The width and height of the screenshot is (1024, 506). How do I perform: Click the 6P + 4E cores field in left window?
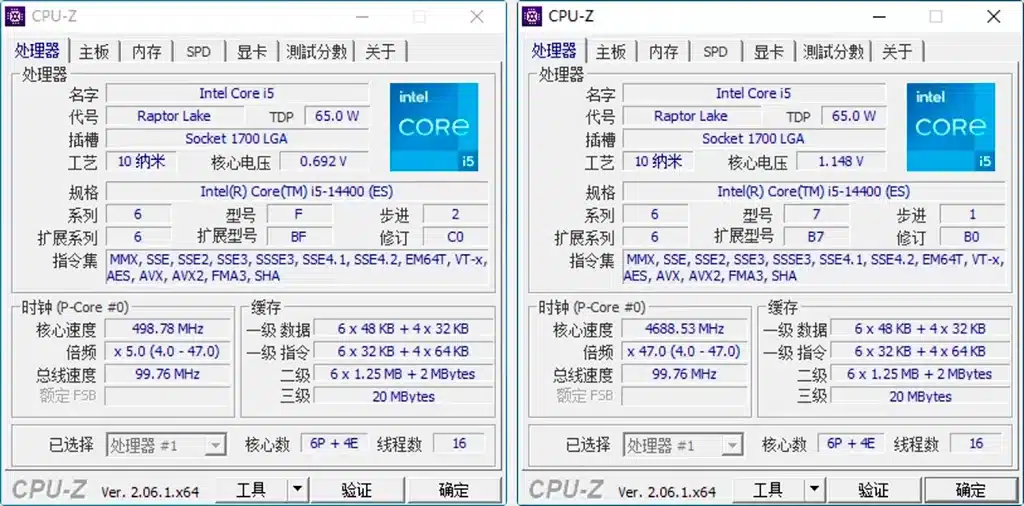tap(334, 444)
